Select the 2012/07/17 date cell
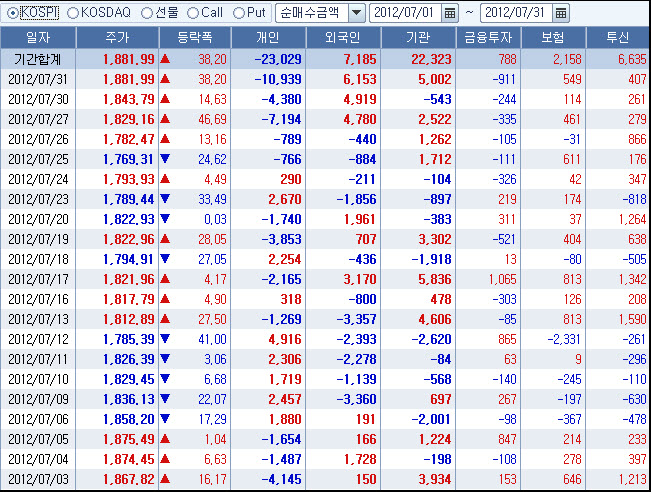The height and width of the screenshot is (492, 651). pyautogui.click(x=38, y=279)
